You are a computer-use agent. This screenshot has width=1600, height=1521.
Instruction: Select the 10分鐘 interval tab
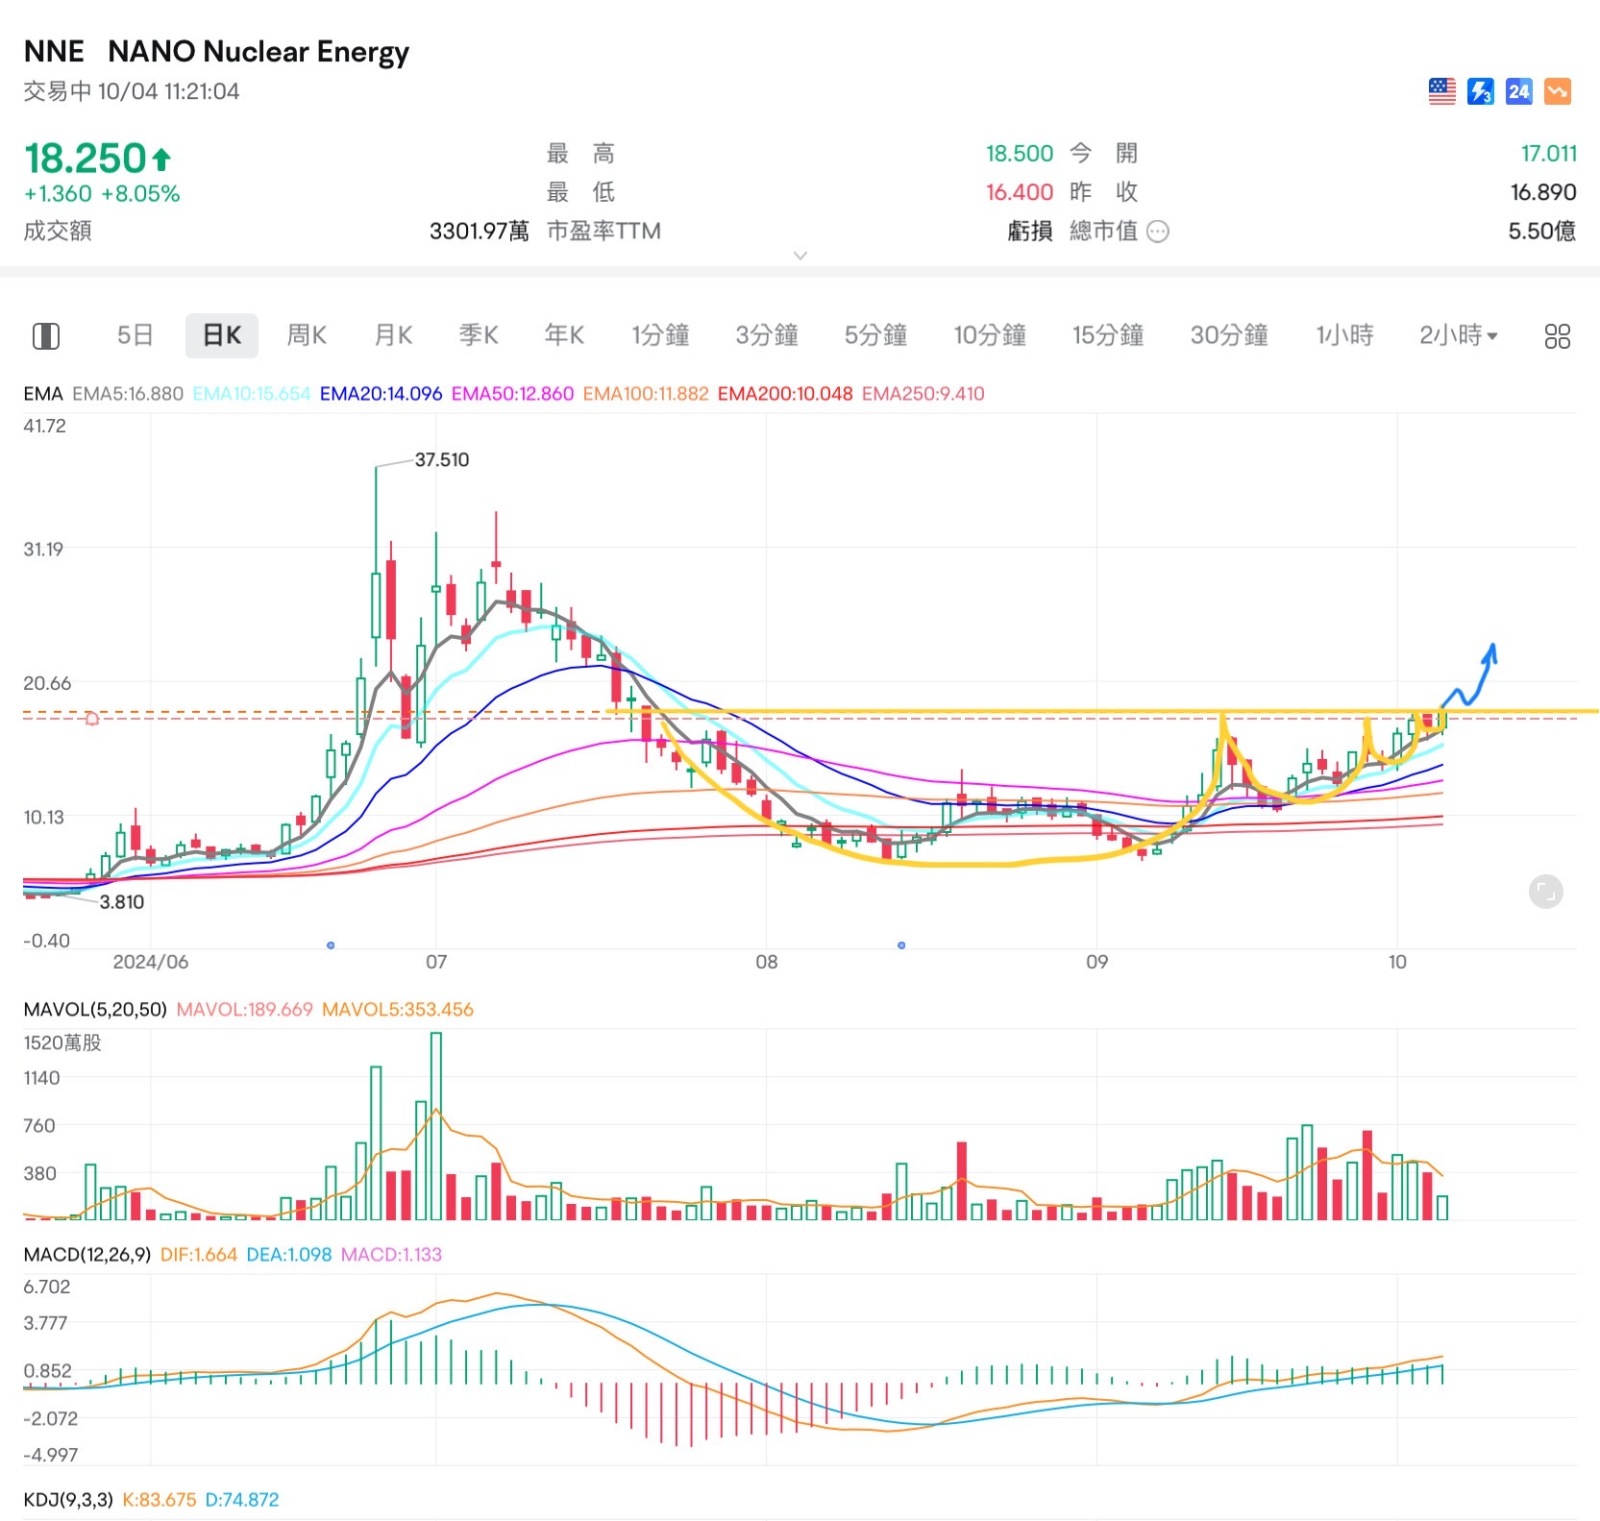pos(990,335)
